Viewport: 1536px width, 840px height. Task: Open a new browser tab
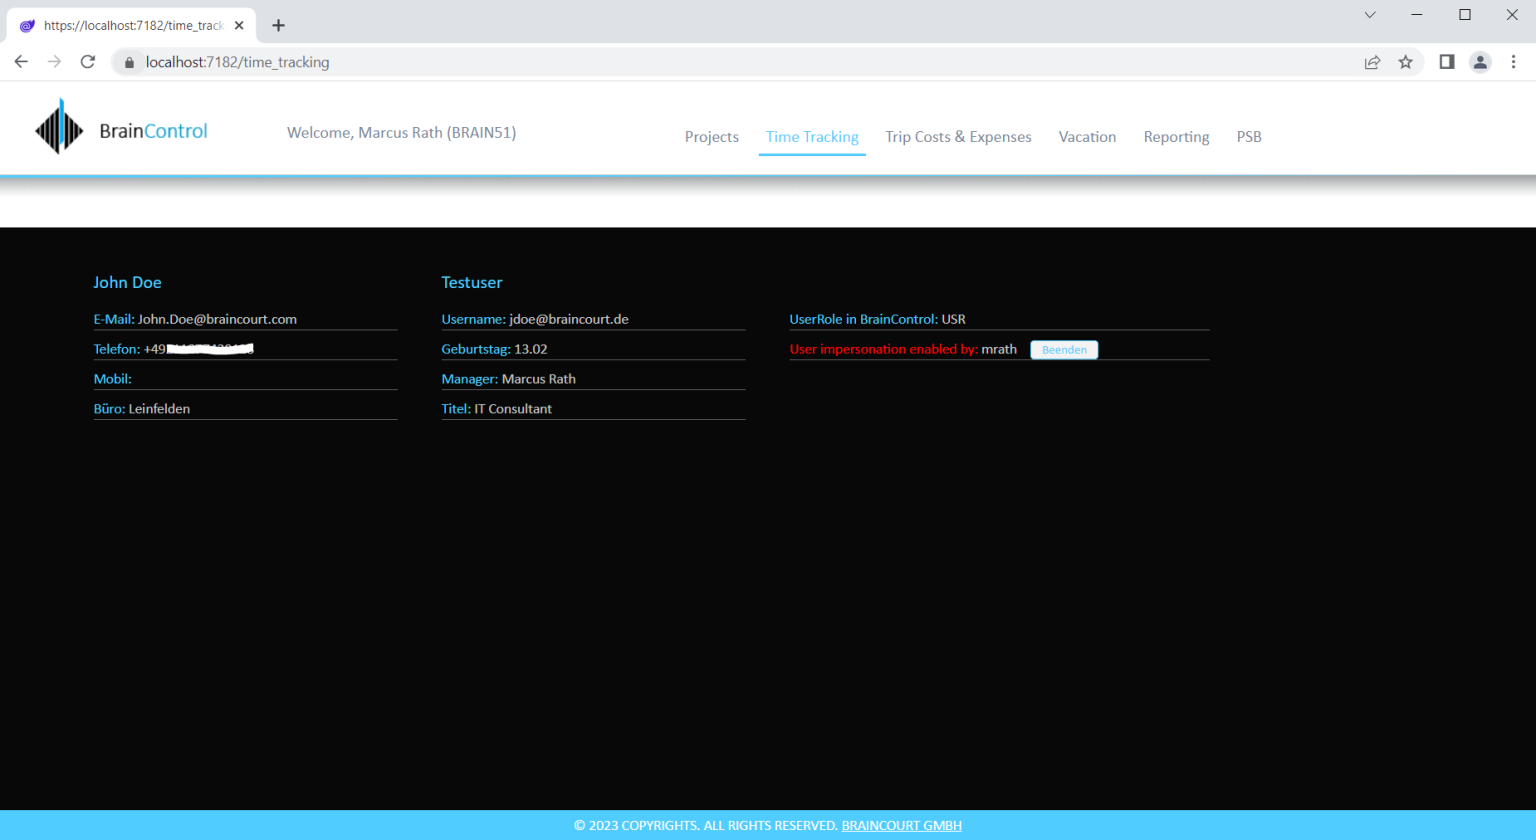pos(278,25)
